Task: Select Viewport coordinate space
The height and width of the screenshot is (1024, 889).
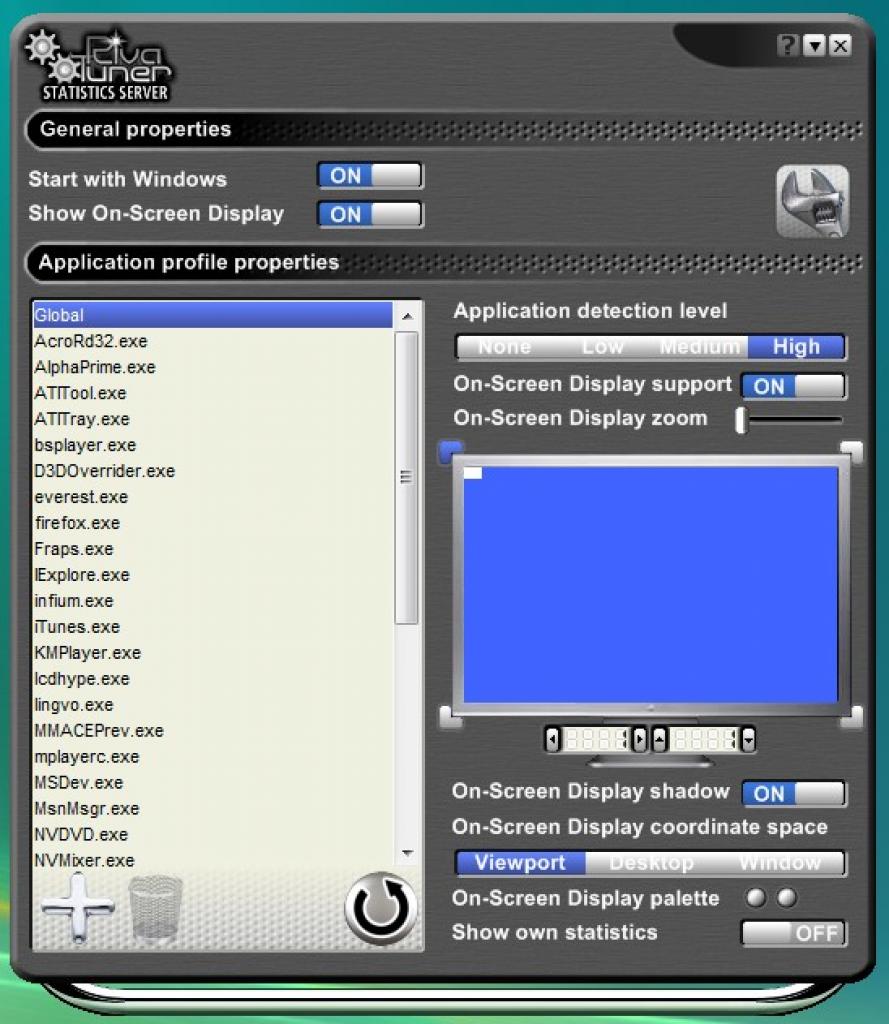Action: pos(520,863)
